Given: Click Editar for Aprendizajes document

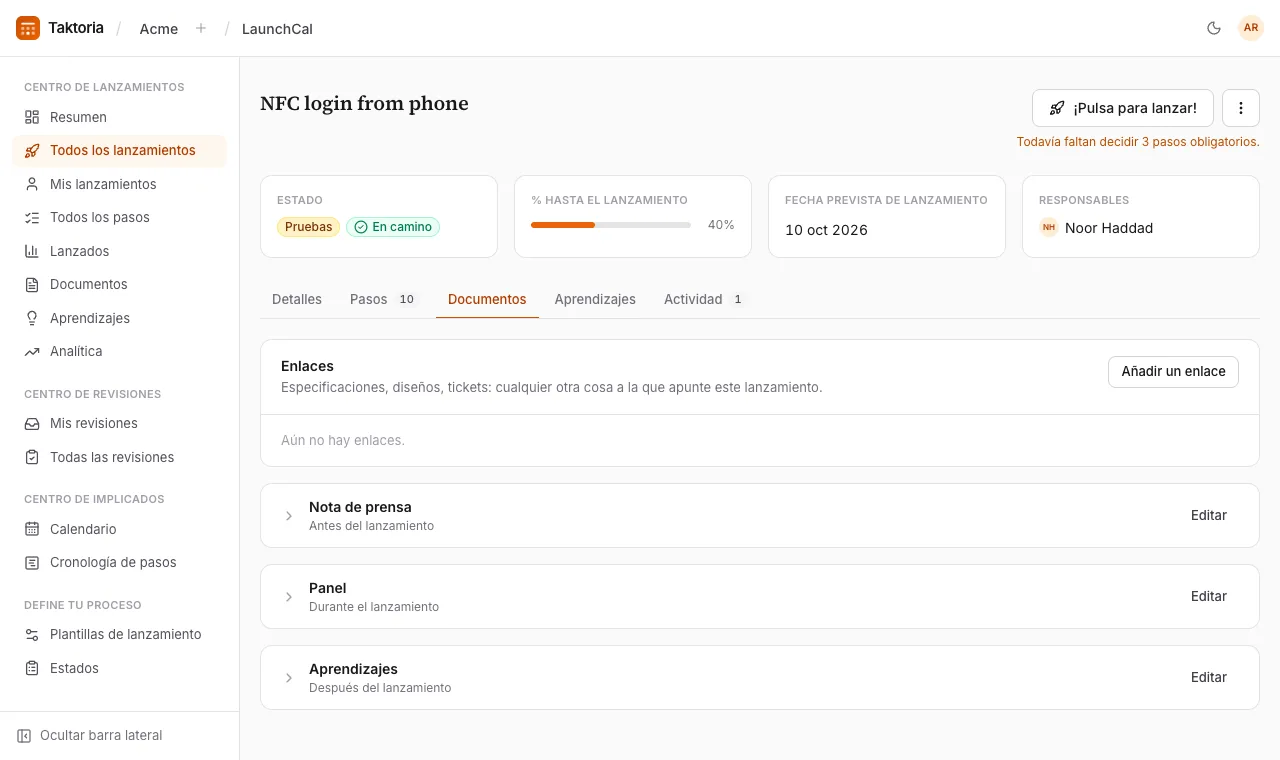Looking at the screenshot, I should click(x=1208, y=678).
